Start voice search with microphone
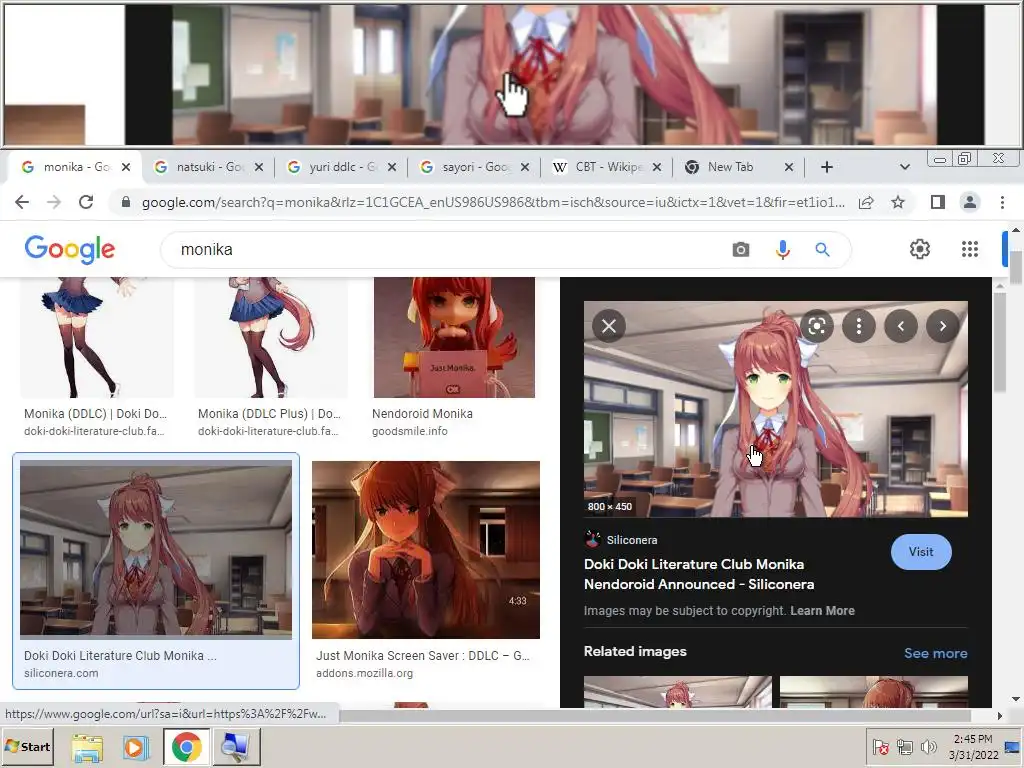Viewport: 1024px width, 768px height. point(782,249)
